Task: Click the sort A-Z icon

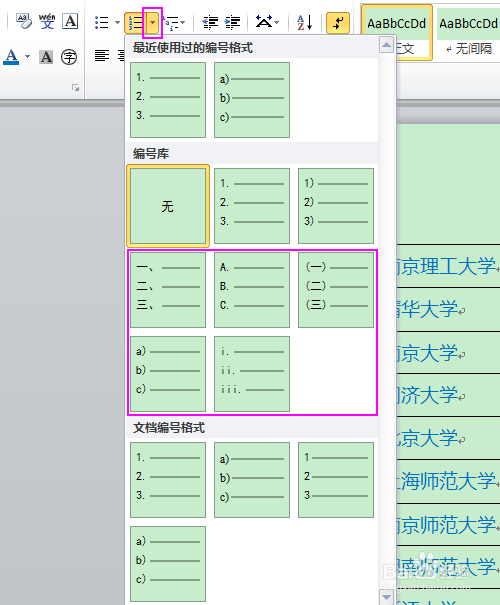Action: [304, 22]
